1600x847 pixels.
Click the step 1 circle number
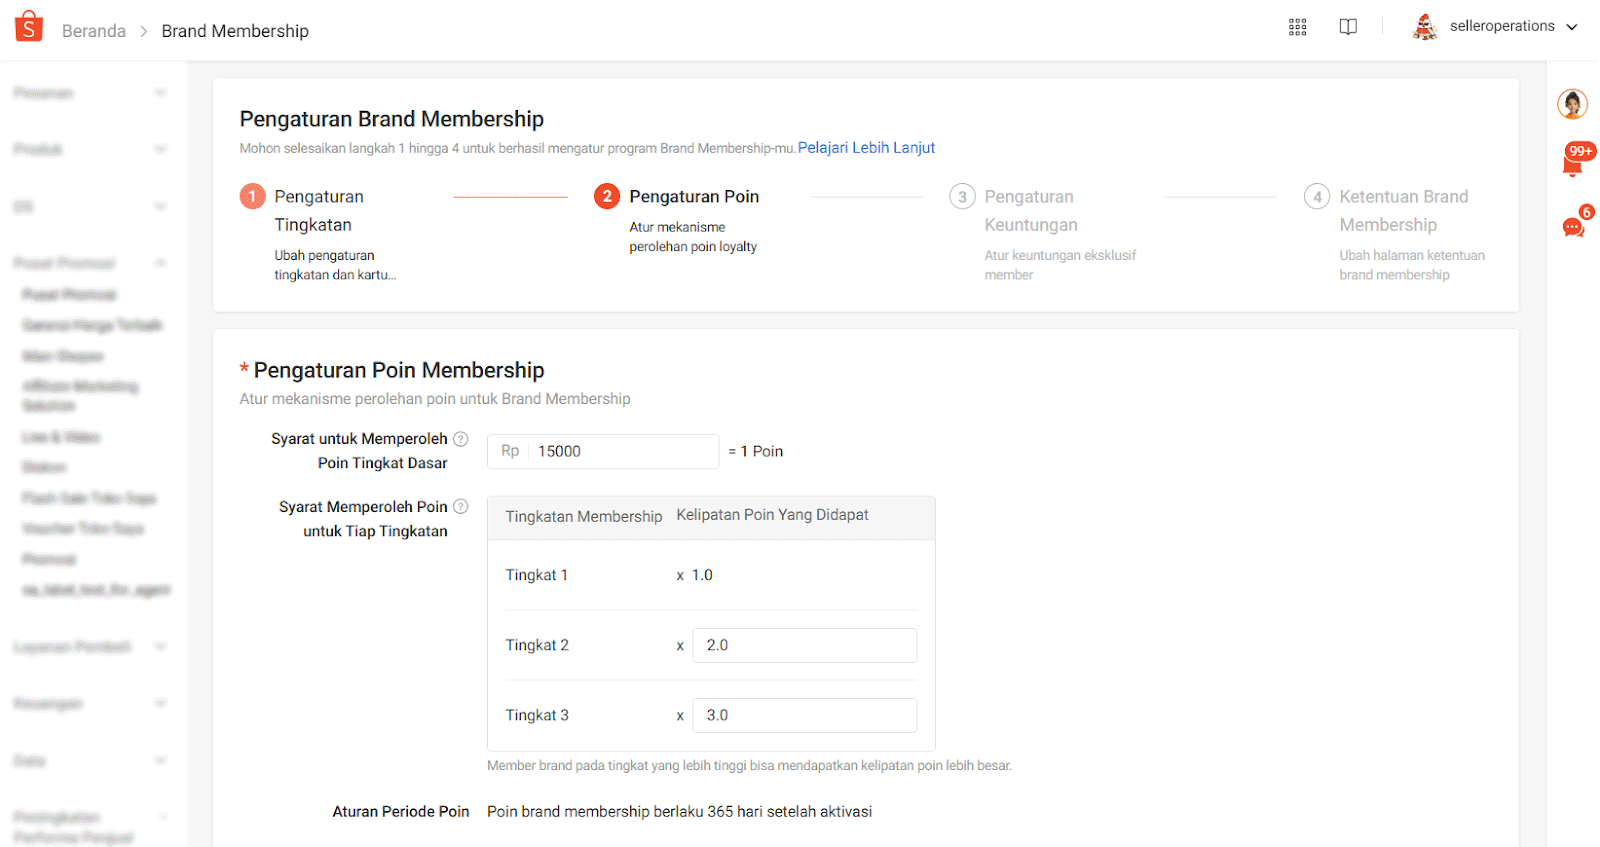pos(252,197)
